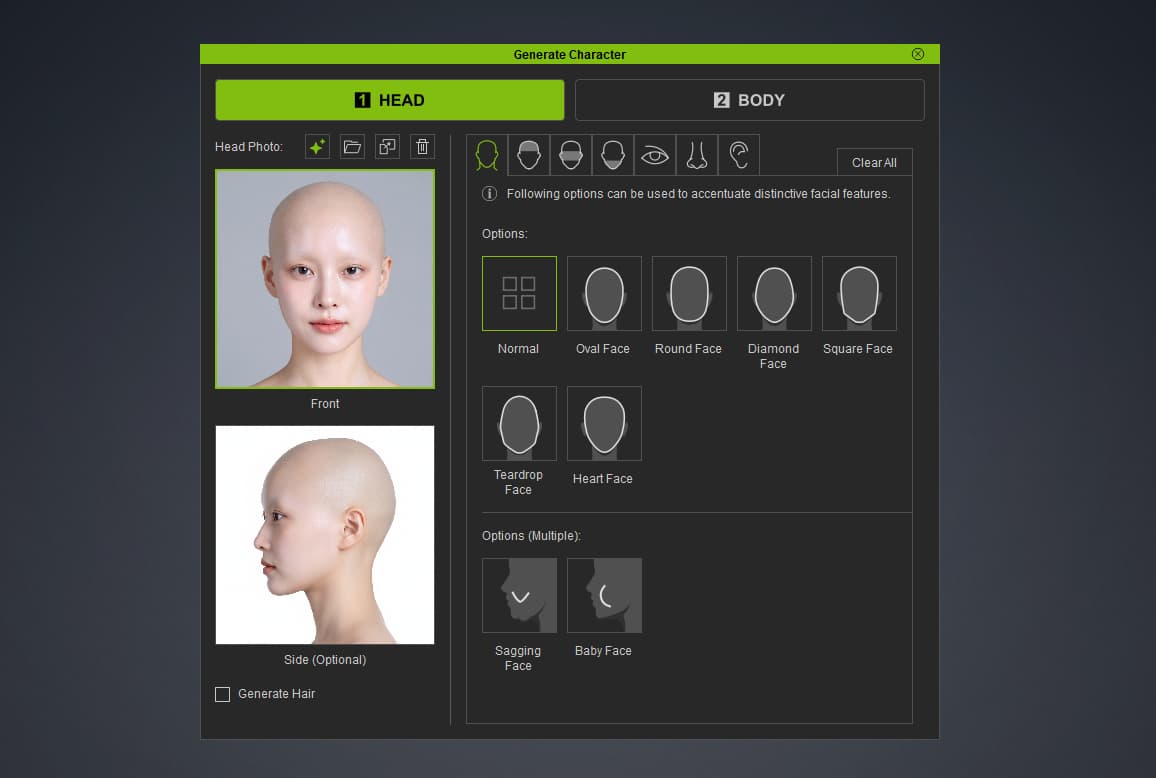Choose the Heart Face shape
Image resolution: width=1156 pixels, height=778 pixels.
click(604, 423)
